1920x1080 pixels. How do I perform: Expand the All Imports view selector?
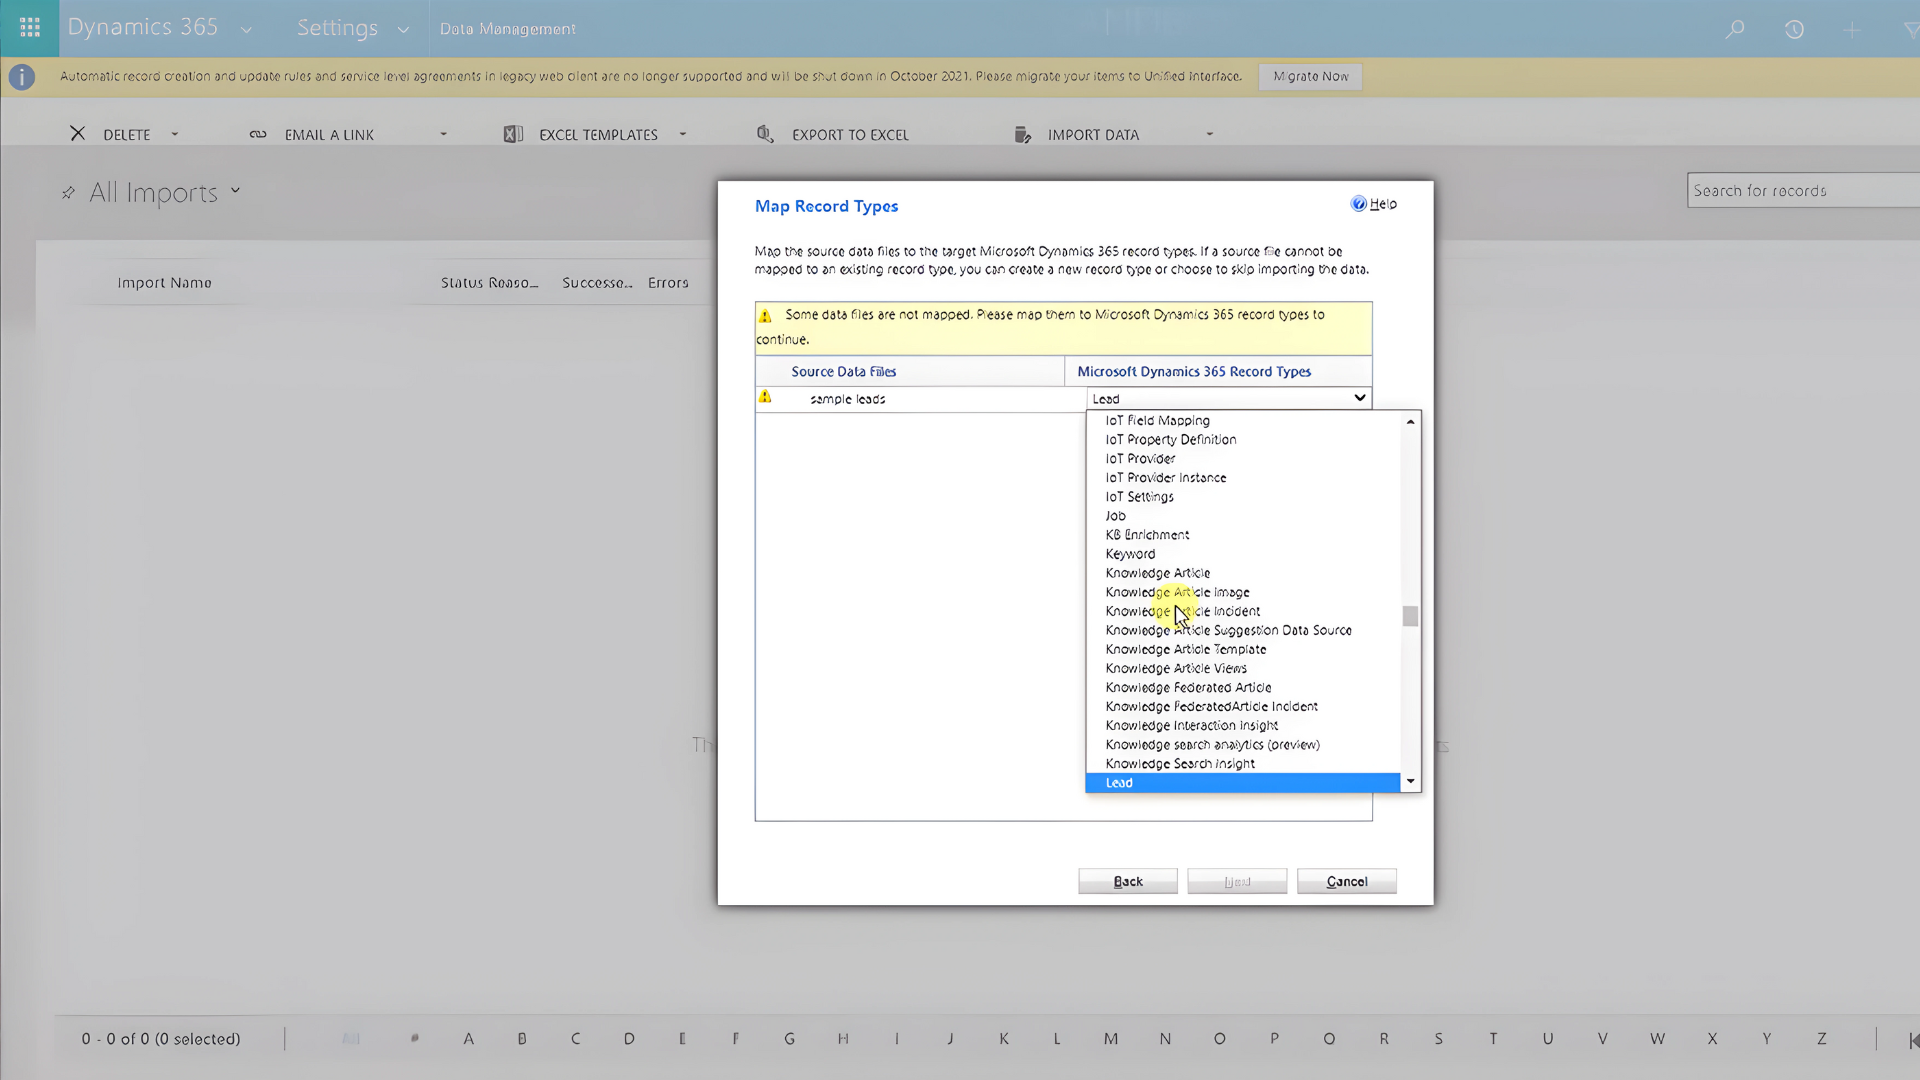point(235,190)
